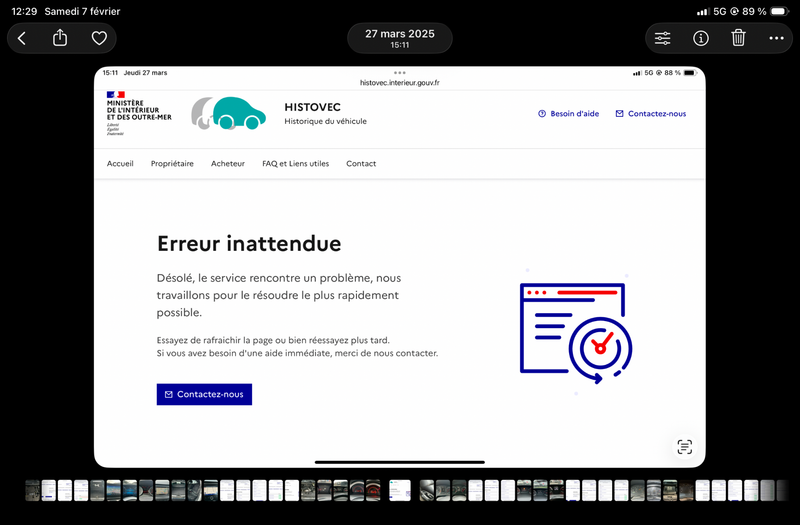Click the header Contactez-nous link
The height and width of the screenshot is (525, 800).
point(651,114)
